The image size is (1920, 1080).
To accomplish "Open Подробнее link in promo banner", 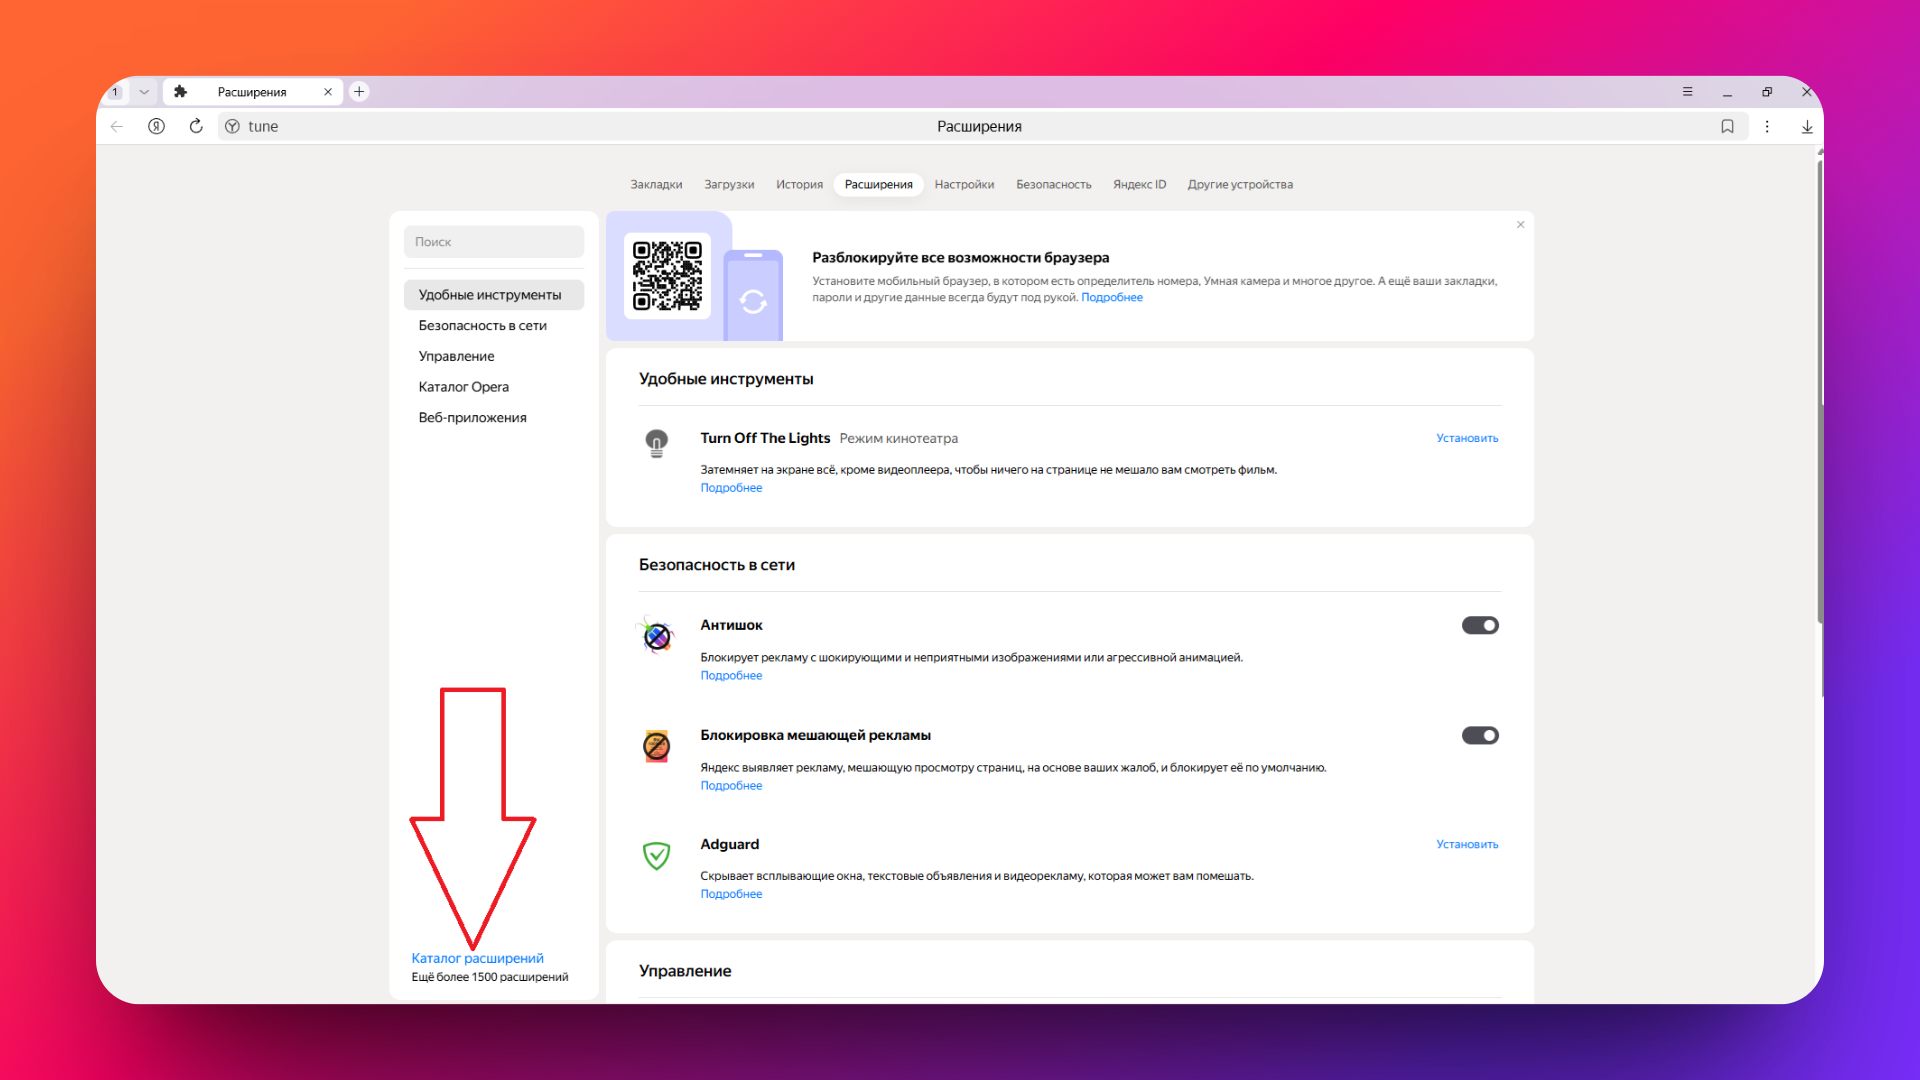I will pos(1111,297).
